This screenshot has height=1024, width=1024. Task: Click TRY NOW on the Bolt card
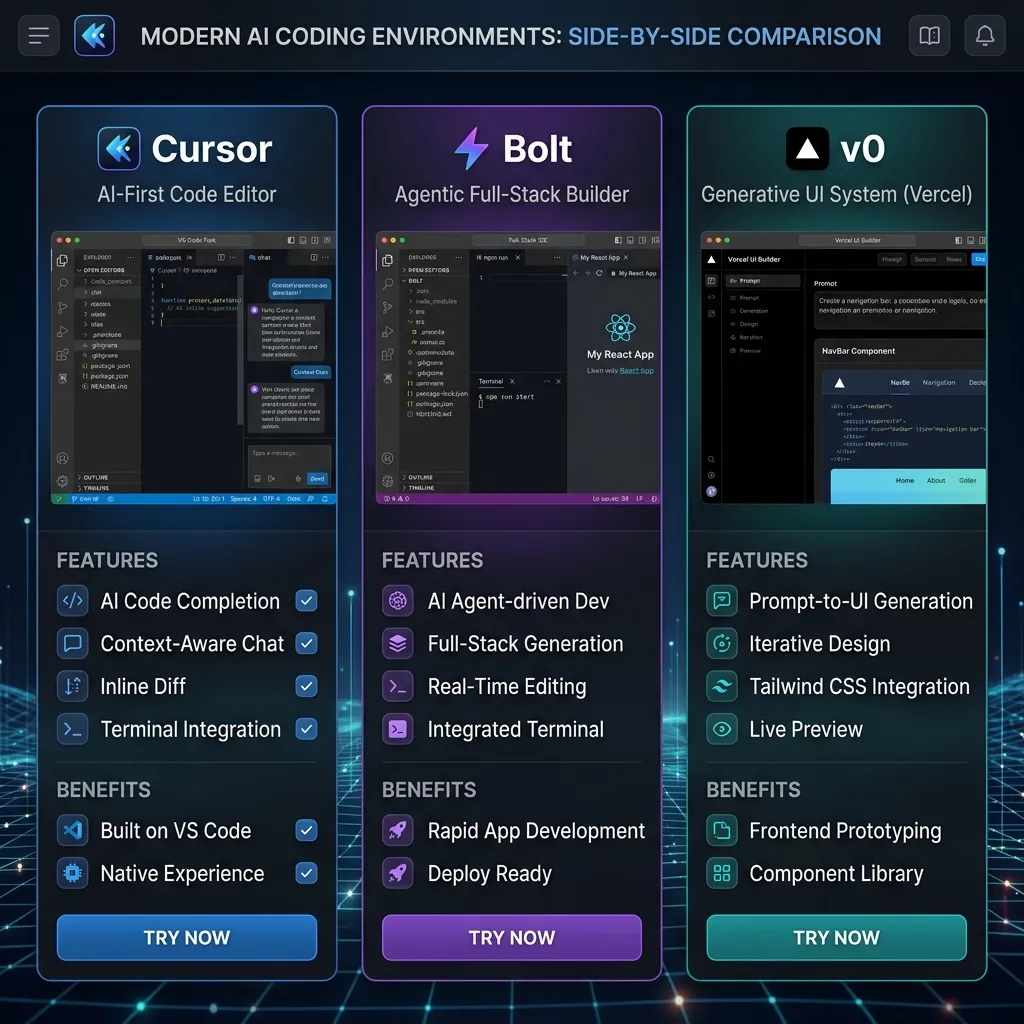coord(511,937)
